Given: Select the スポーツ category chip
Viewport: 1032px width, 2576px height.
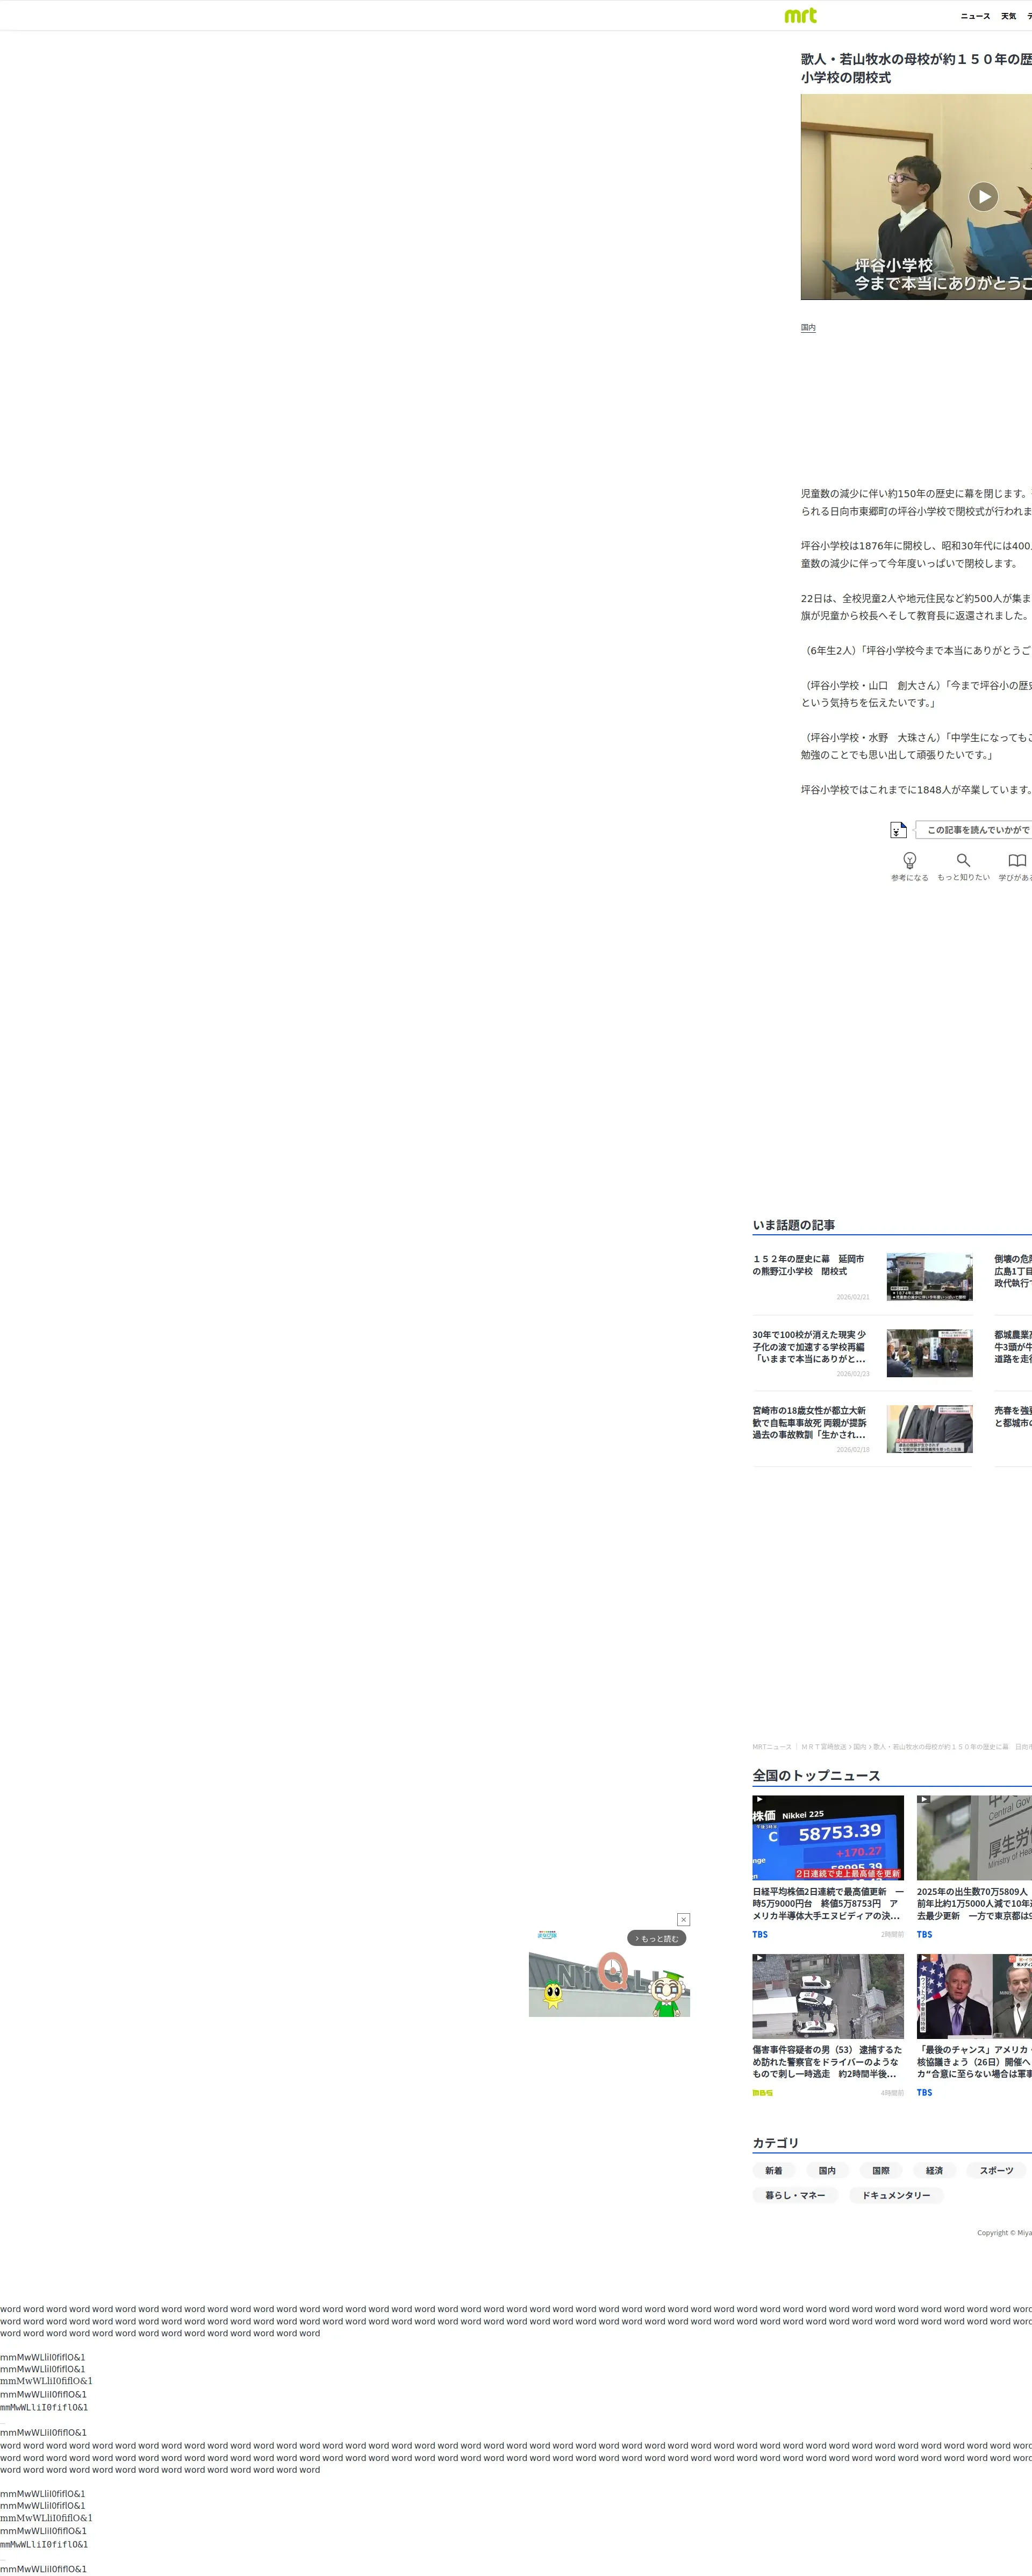Looking at the screenshot, I should point(995,2170).
